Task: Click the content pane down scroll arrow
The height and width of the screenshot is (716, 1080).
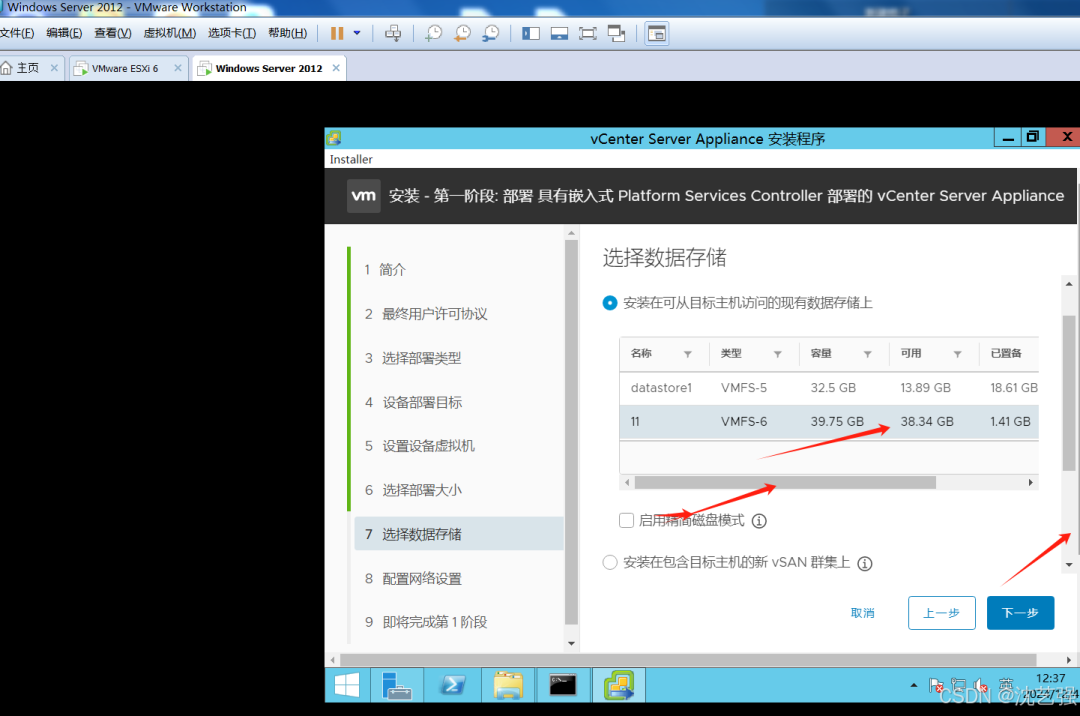Action: [1069, 565]
